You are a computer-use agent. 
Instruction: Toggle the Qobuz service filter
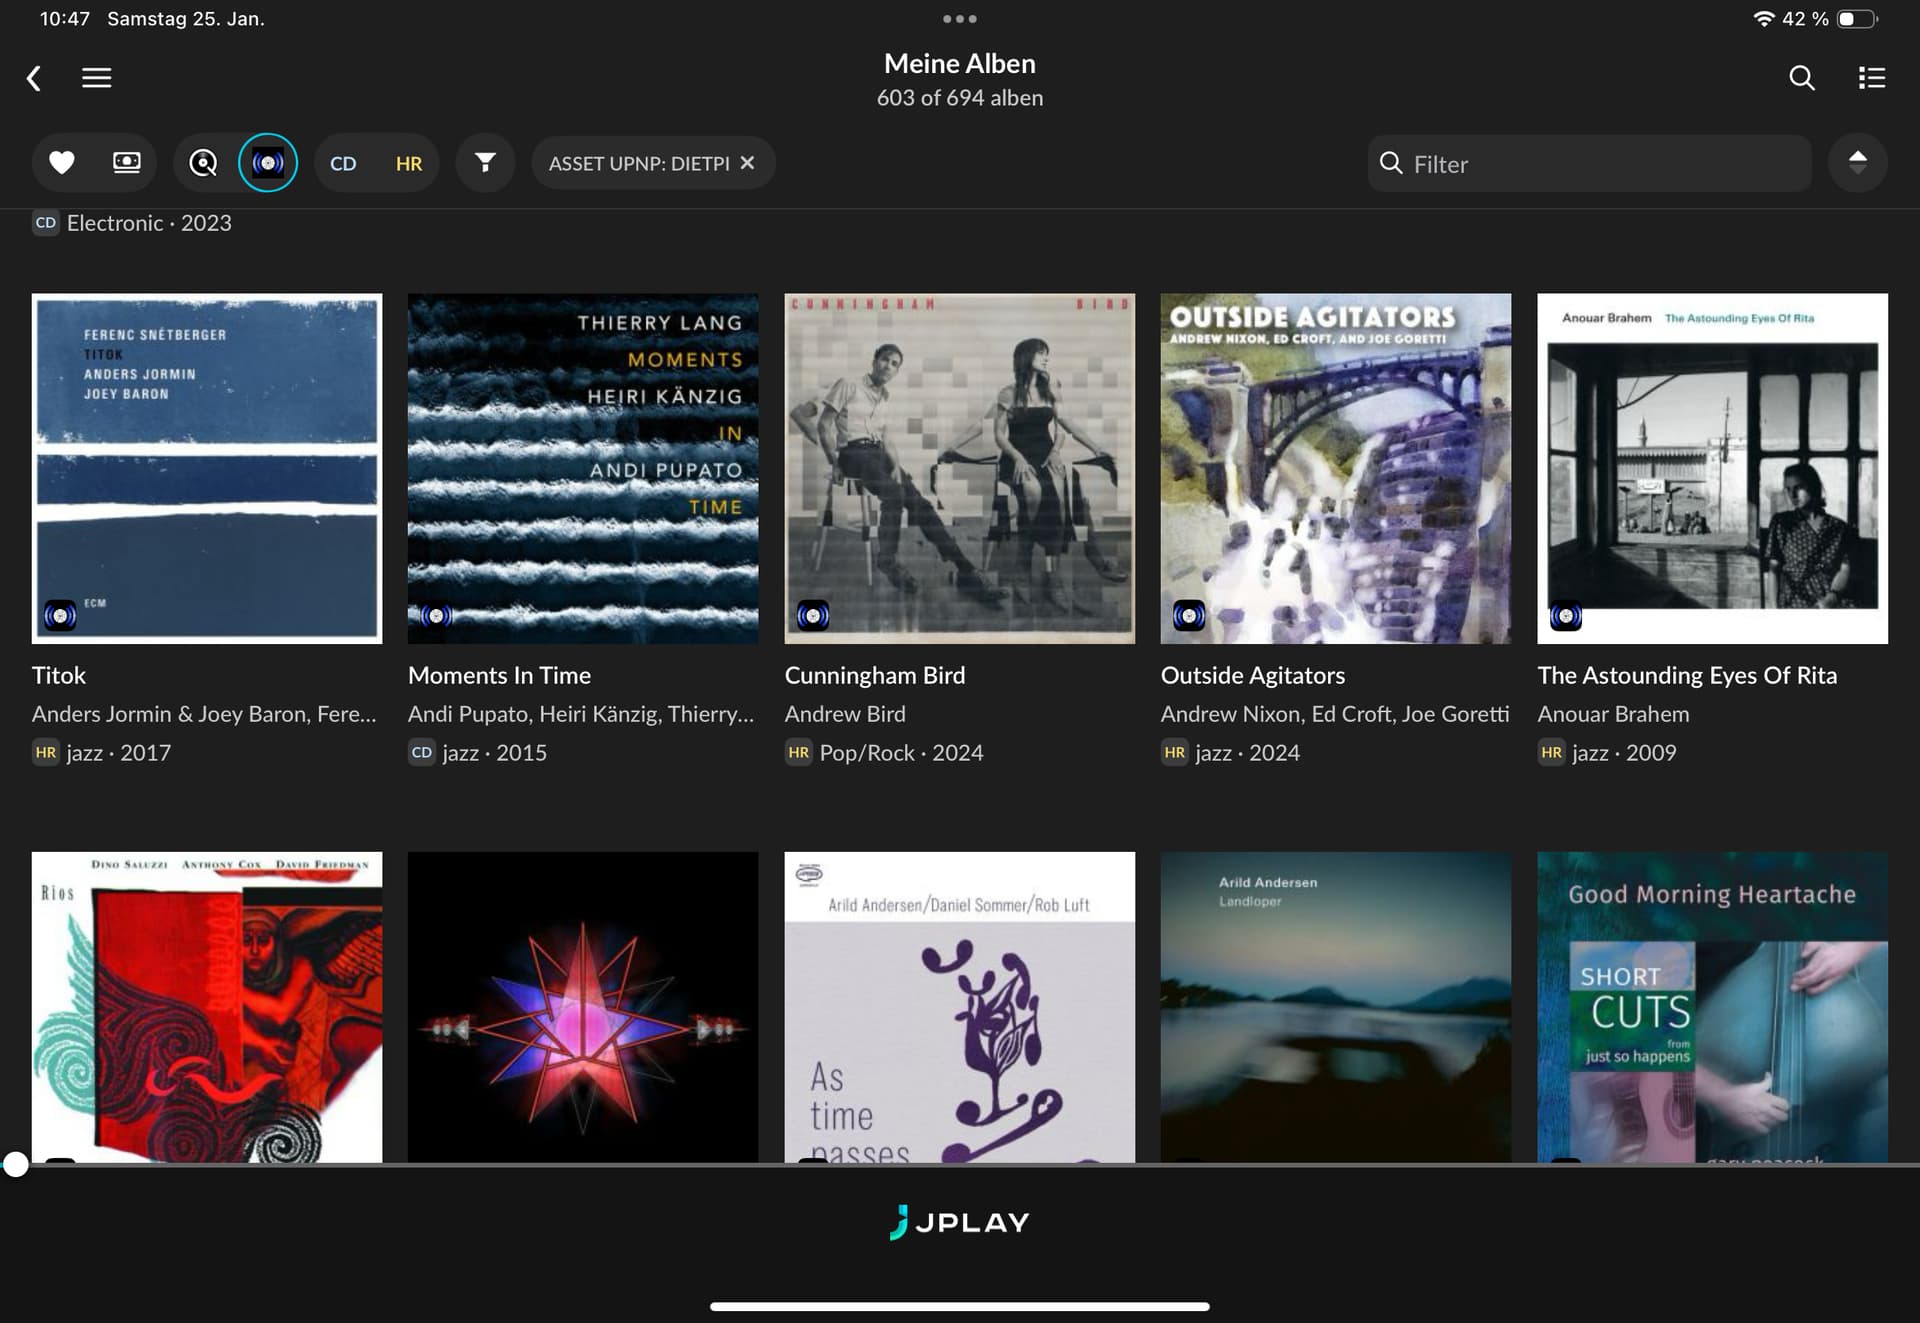coord(203,163)
